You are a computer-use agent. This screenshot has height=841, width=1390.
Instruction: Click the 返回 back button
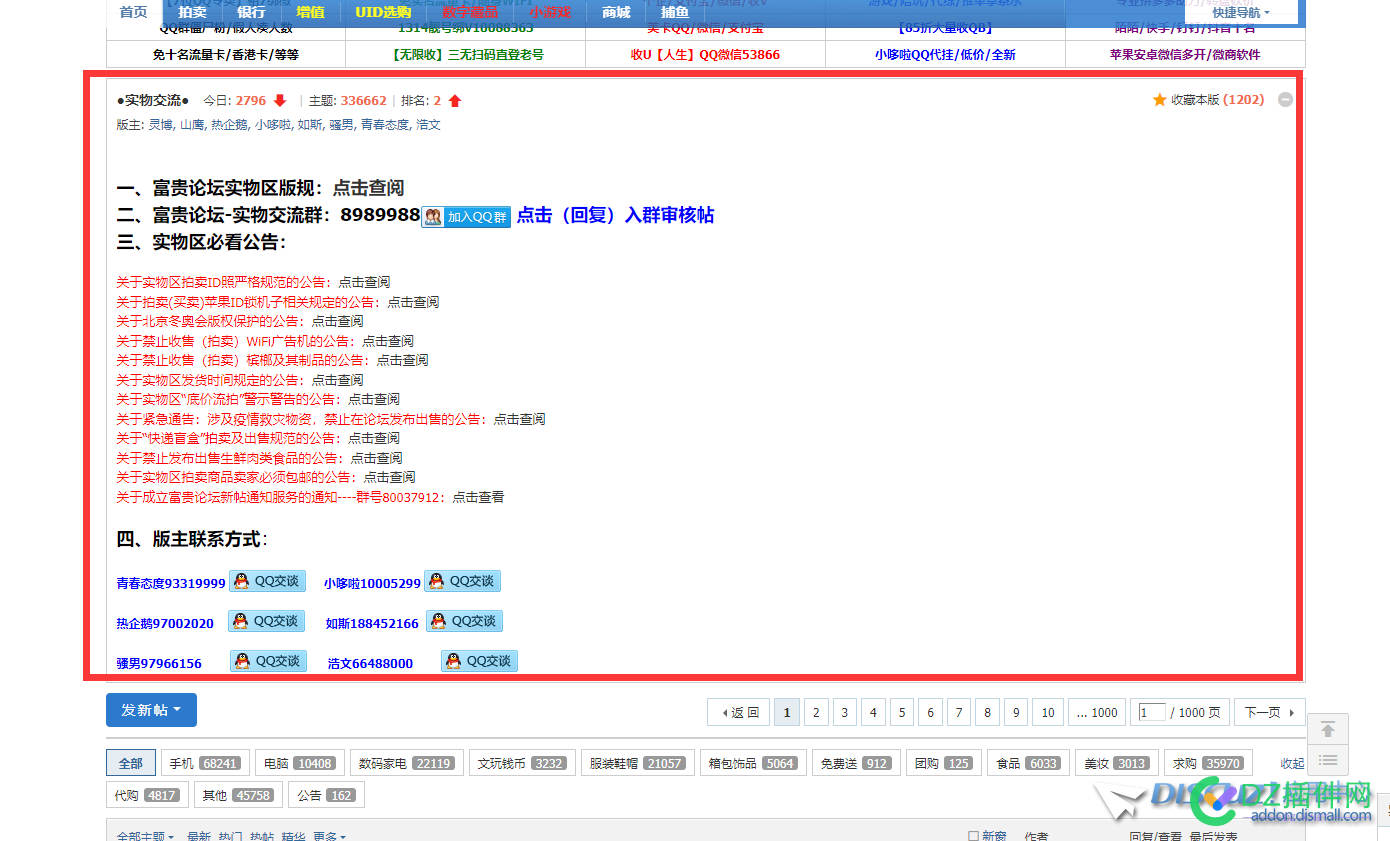739,712
